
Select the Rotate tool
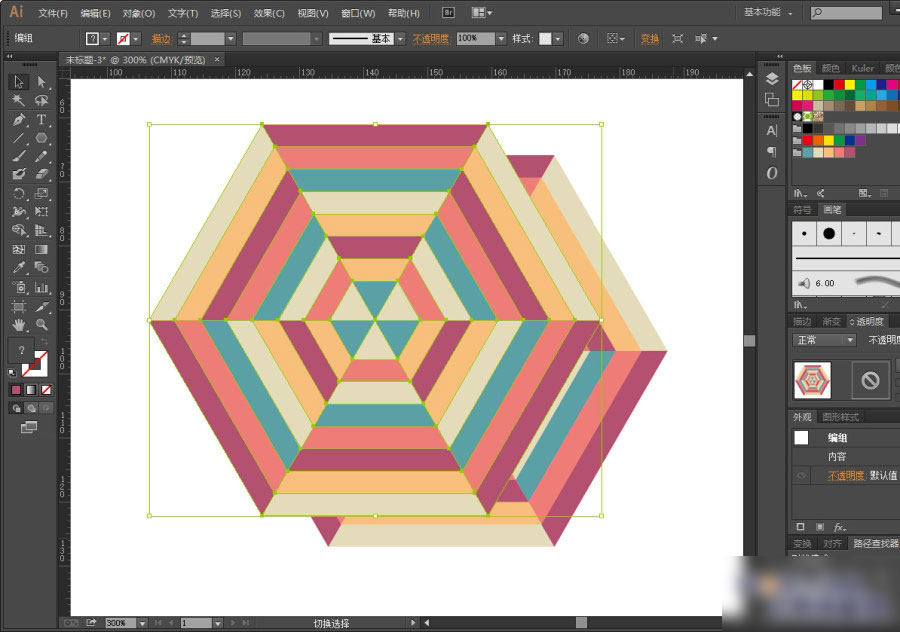(x=18, y=193)
